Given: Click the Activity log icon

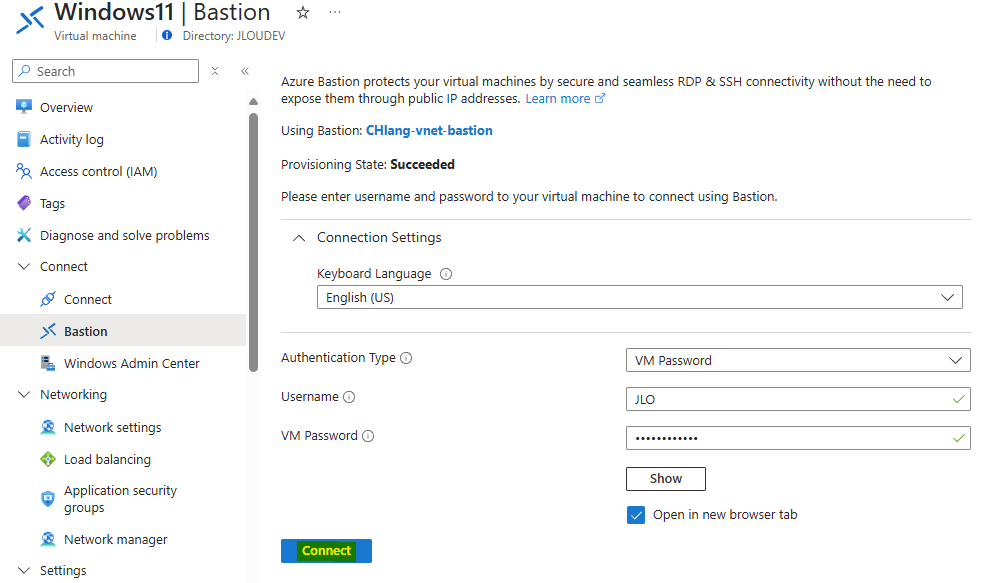Looking at the screenshot, I should point(24,139).
